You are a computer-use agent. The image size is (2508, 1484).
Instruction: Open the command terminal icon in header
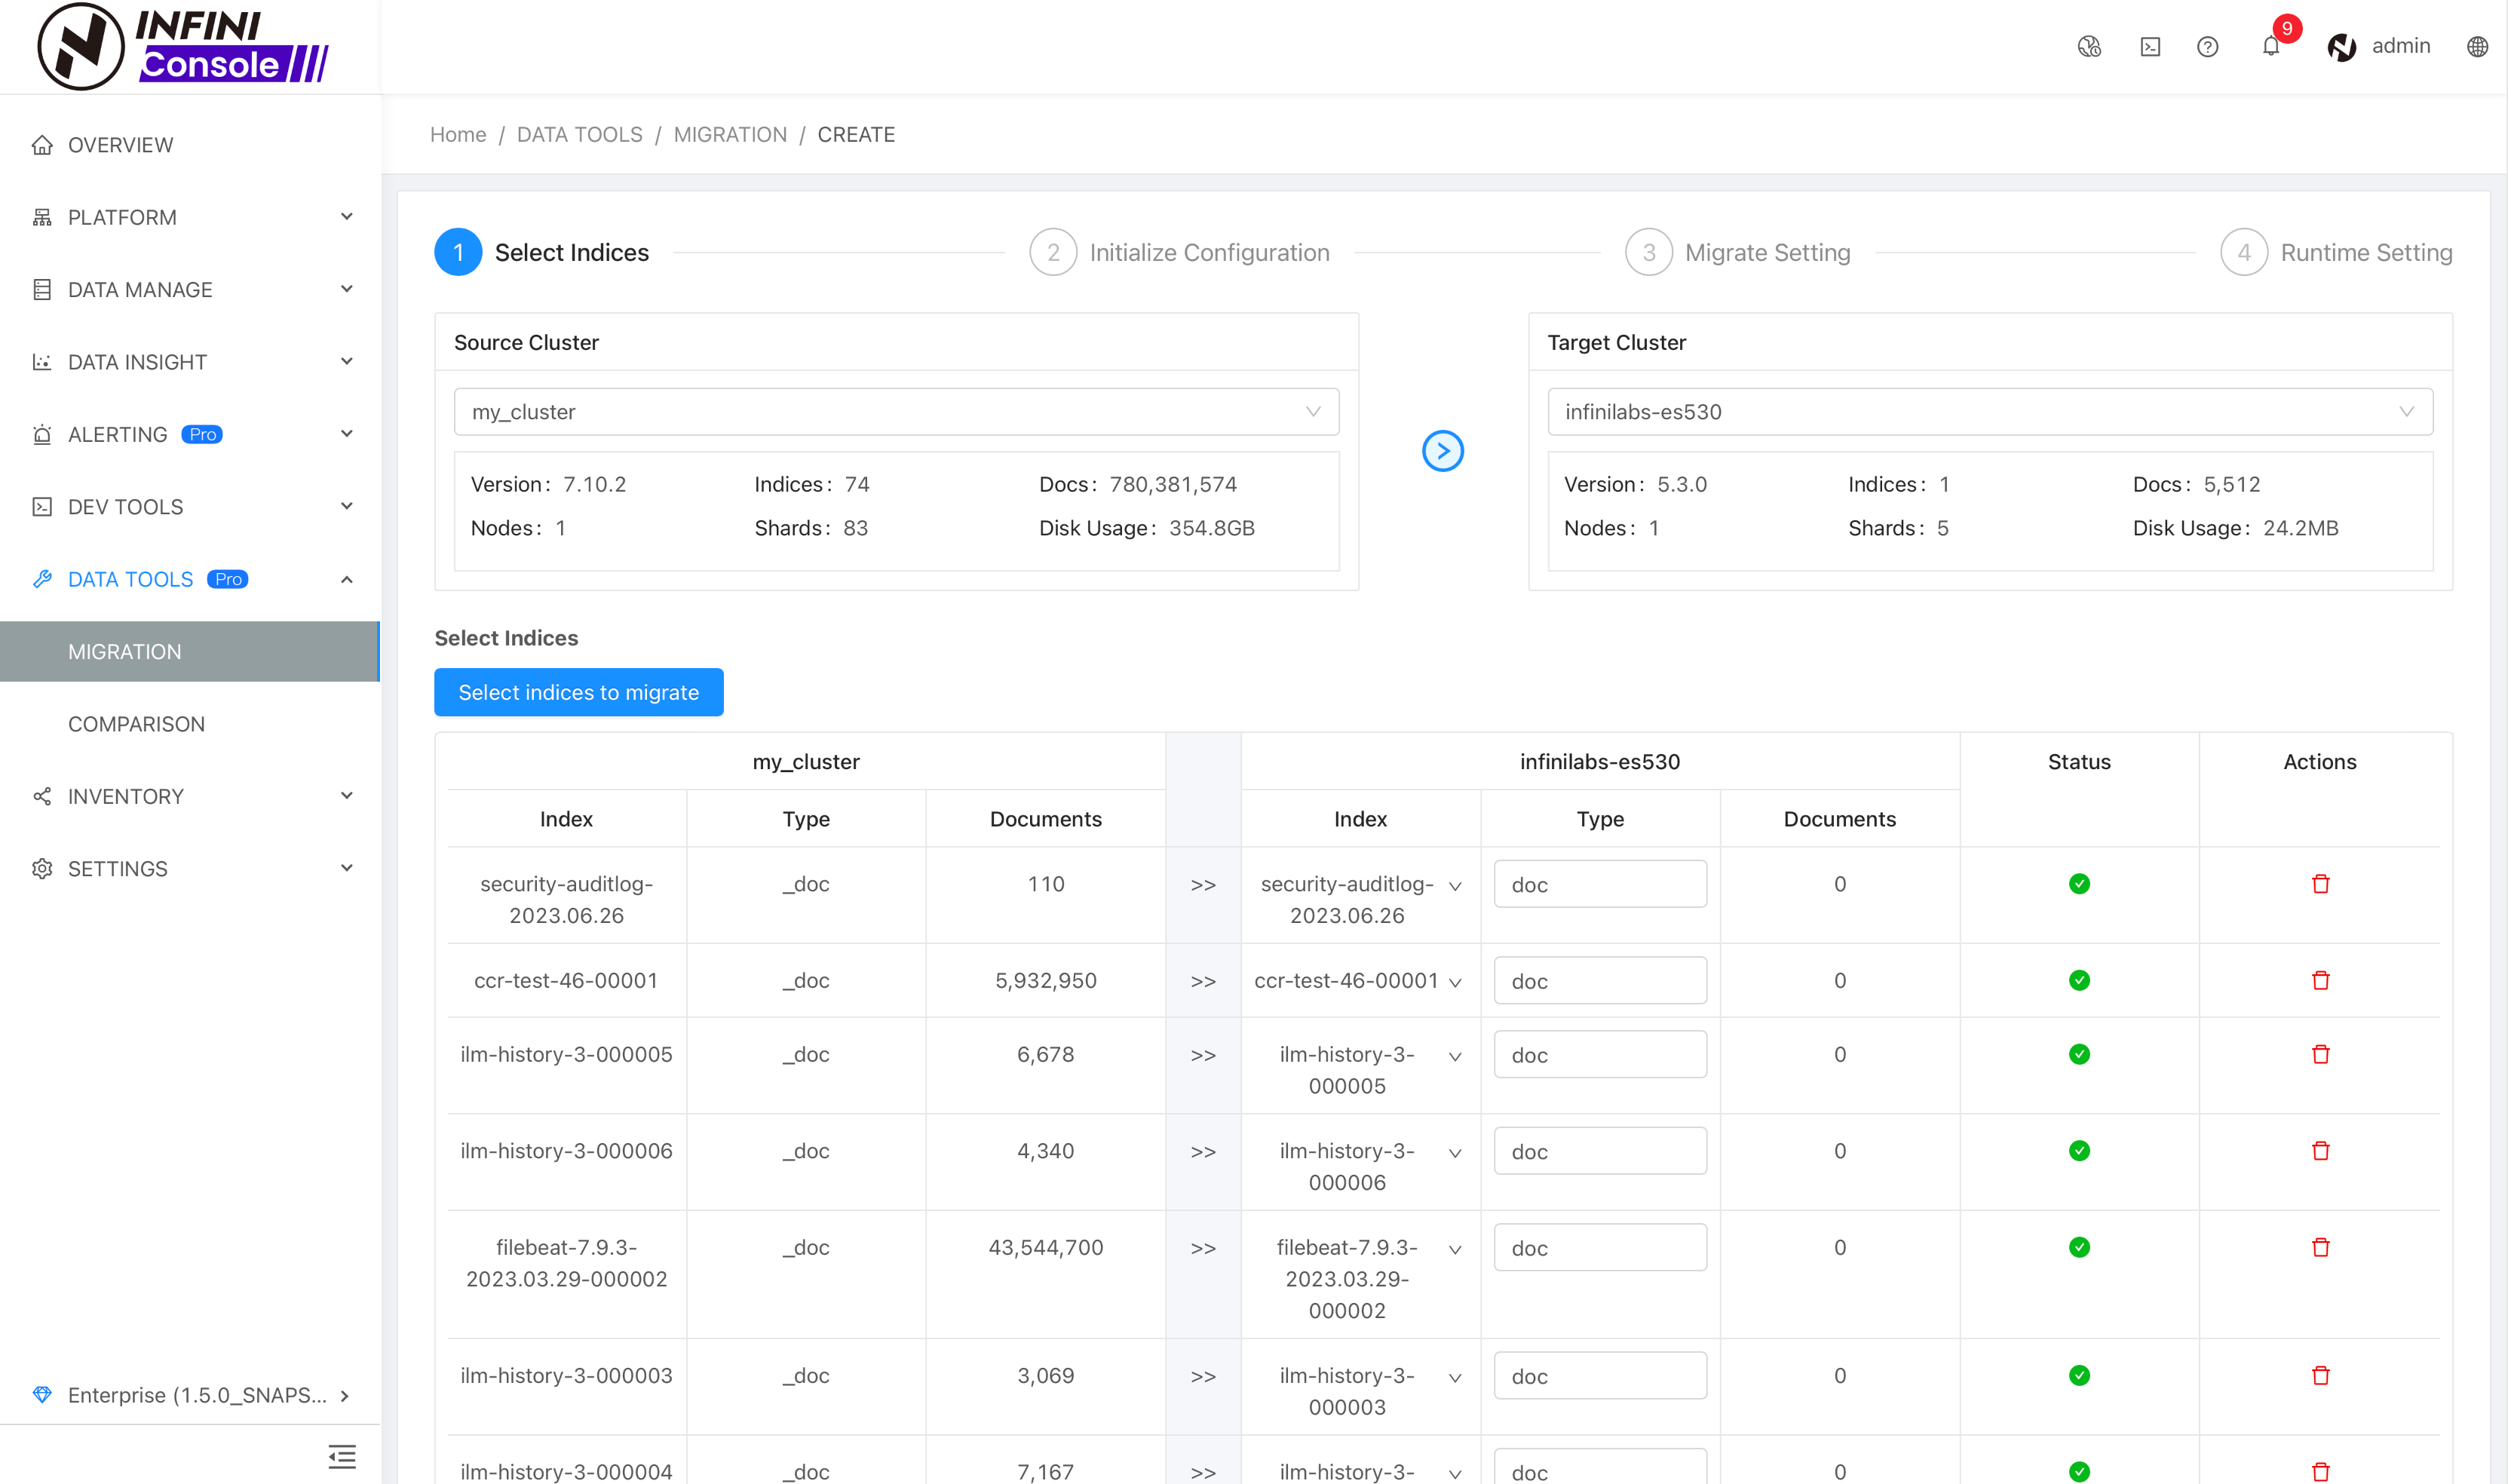click(x=2150, y=46)
